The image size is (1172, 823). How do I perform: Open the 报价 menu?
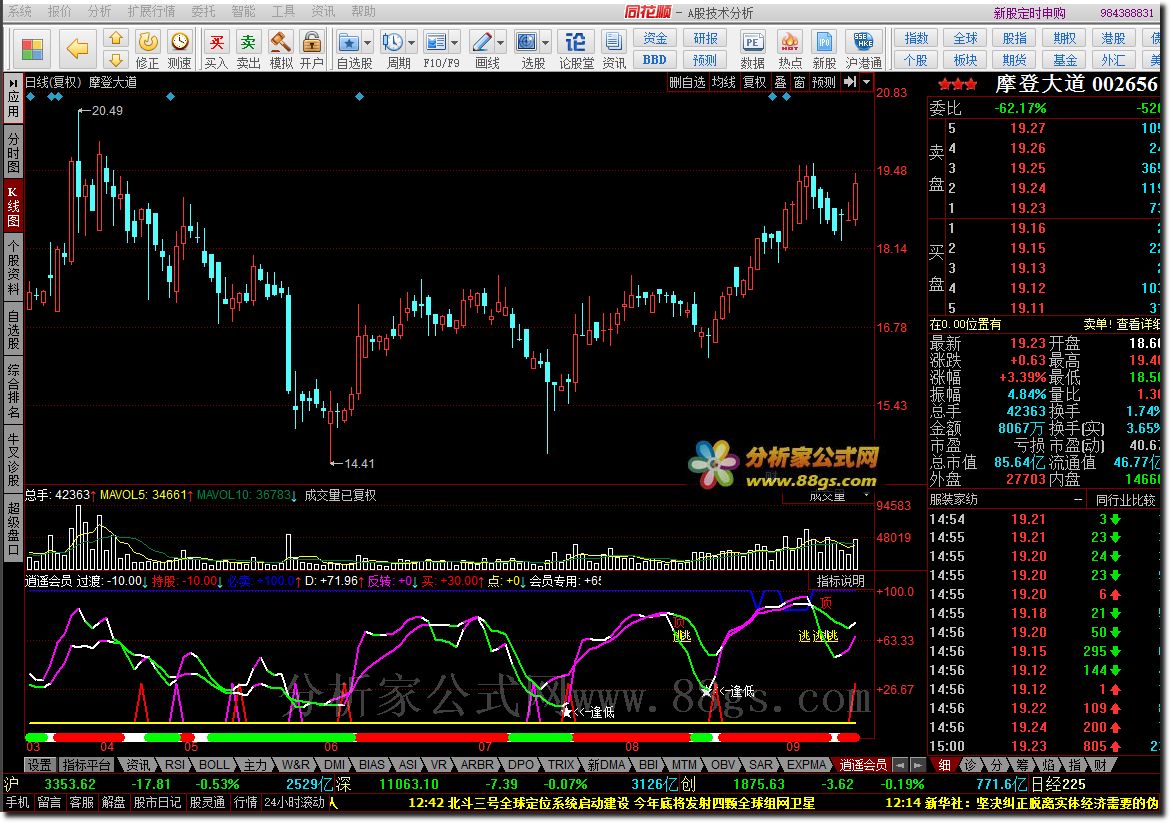click(x=60, y=11)
